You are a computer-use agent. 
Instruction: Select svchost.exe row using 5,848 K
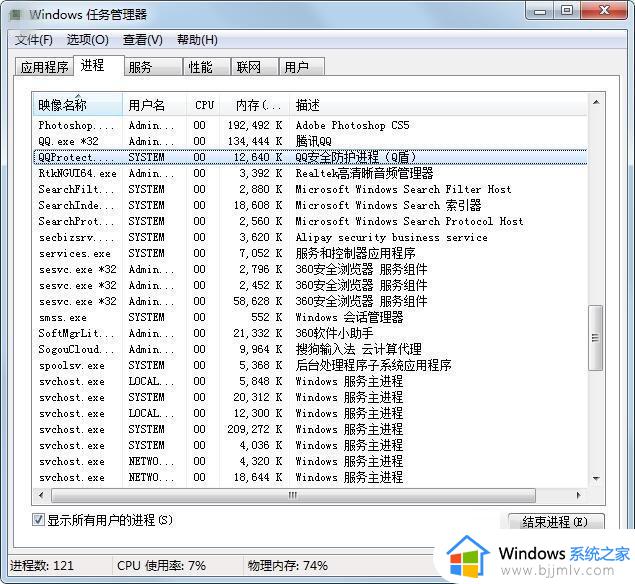(310, 381)
